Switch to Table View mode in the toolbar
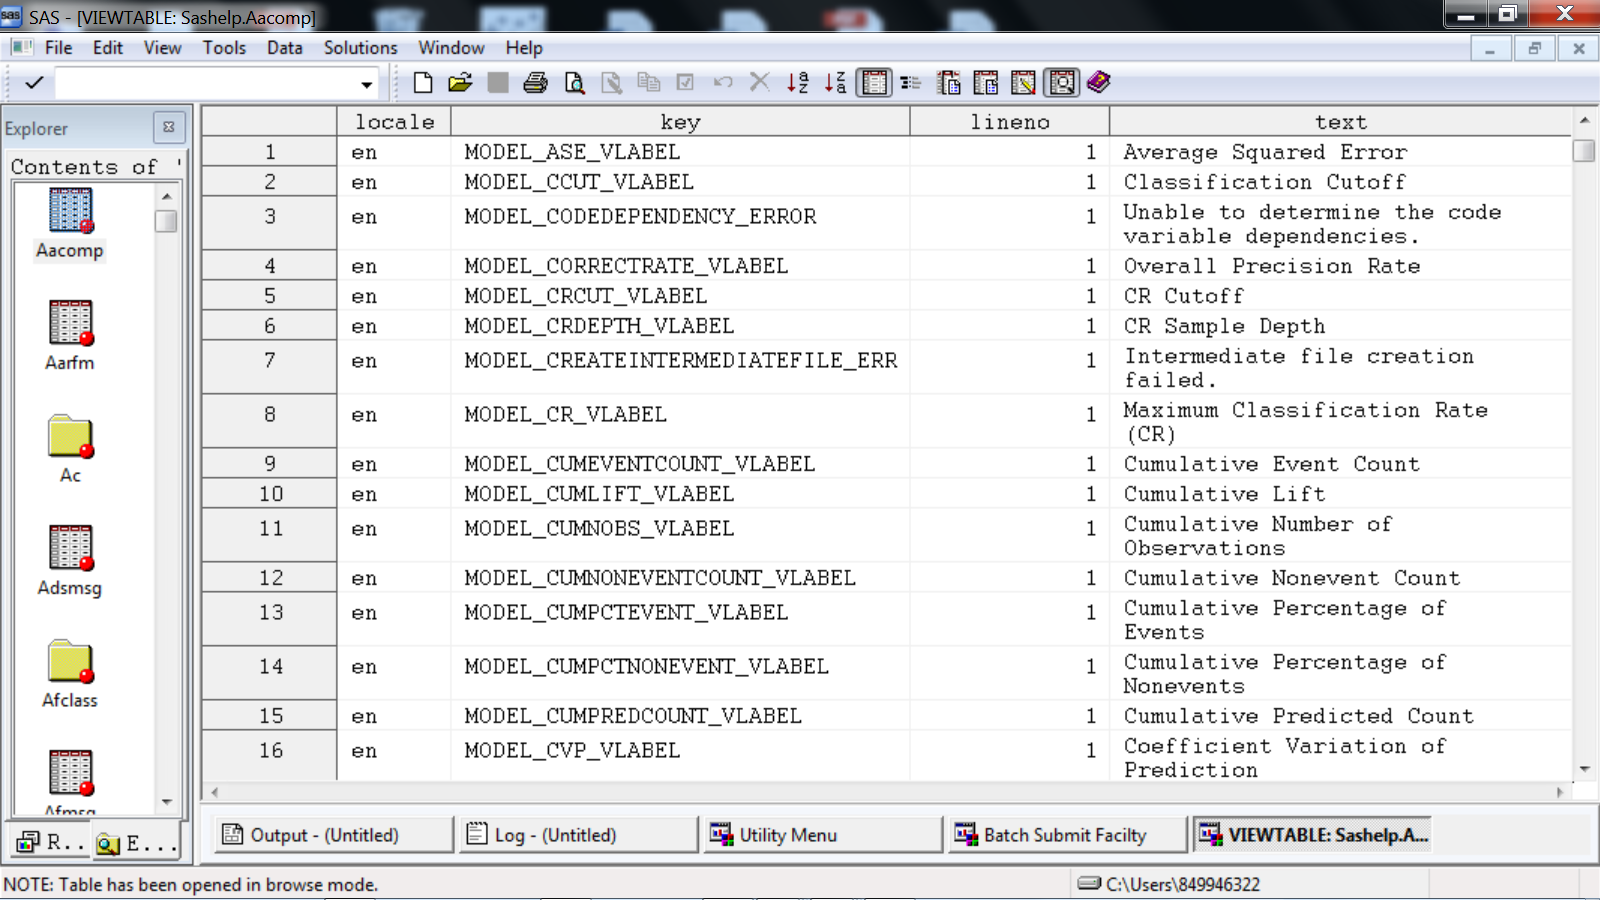The image size is (1600, 900). pos(875,83)
